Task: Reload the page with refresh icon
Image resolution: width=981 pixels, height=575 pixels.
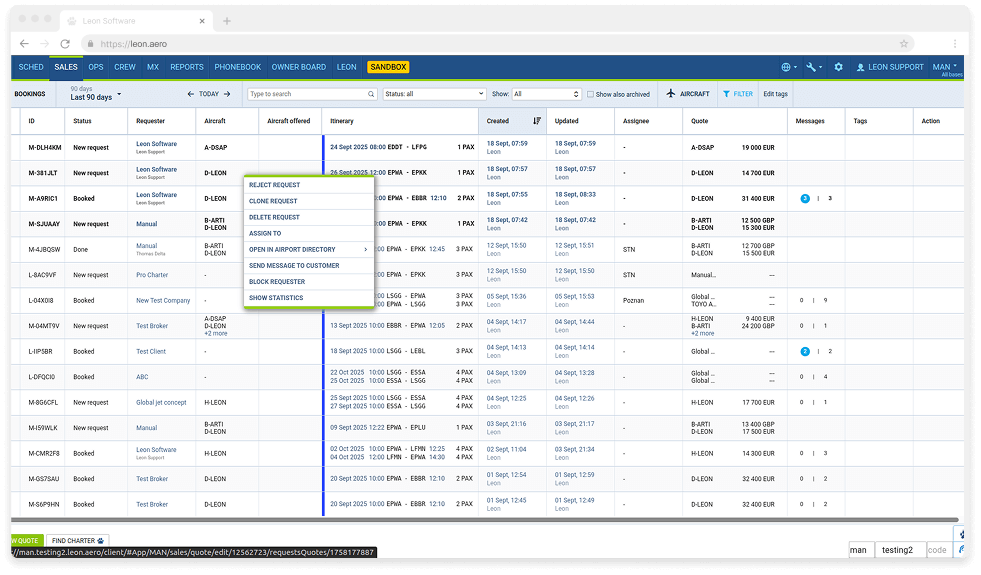Action: 65,44
